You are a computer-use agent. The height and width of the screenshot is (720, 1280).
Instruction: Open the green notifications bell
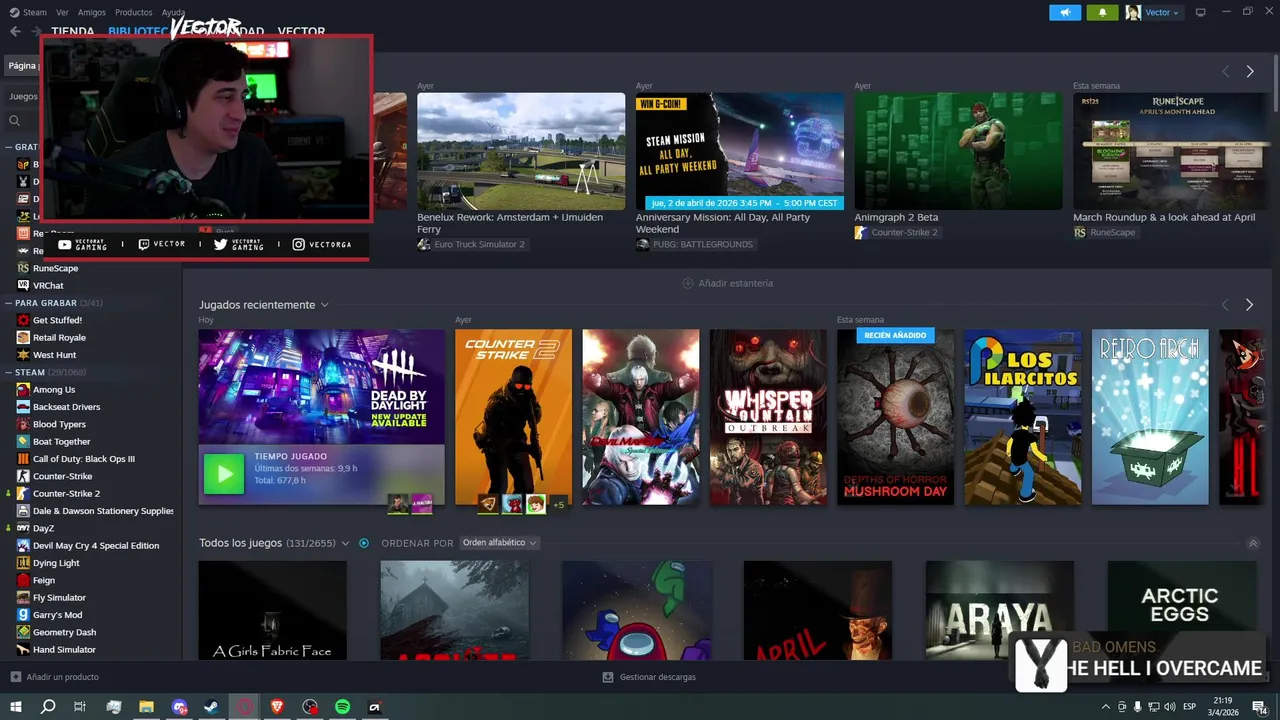tap(1103, 12)
